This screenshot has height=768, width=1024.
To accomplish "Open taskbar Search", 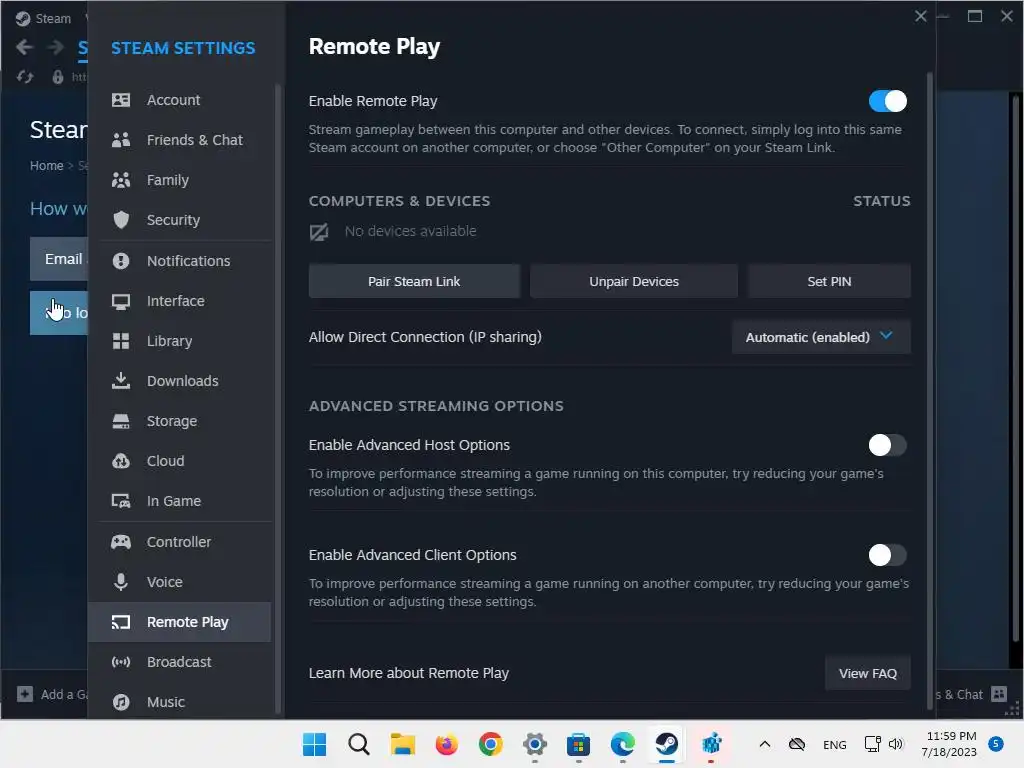I will click(x=359, y=744).
